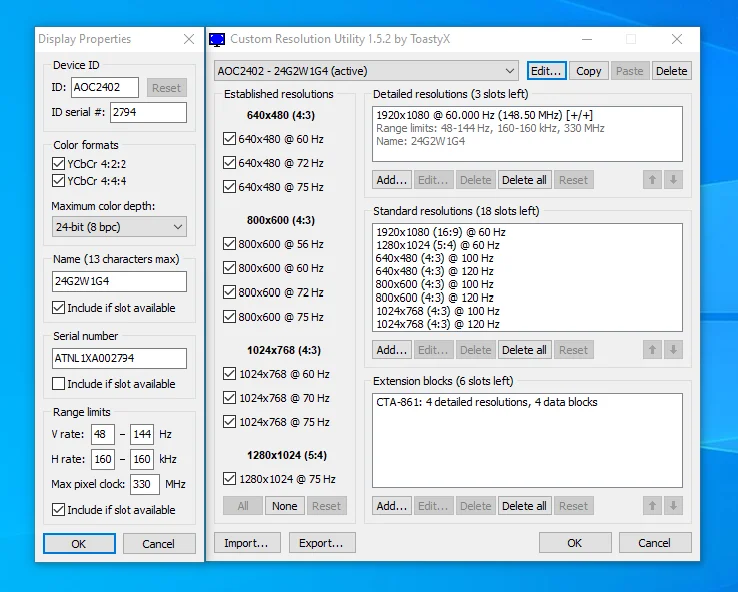The width and height of the screenshot is (738, 592).
Task: Click H rate maximum field
Action: pyautogui.click(x=142, y=459)
